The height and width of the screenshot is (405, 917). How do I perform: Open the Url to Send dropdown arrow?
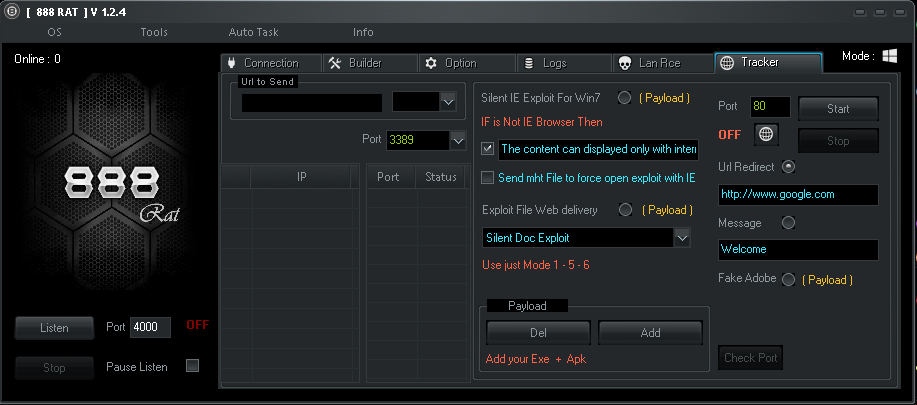[x=447, y=102]
